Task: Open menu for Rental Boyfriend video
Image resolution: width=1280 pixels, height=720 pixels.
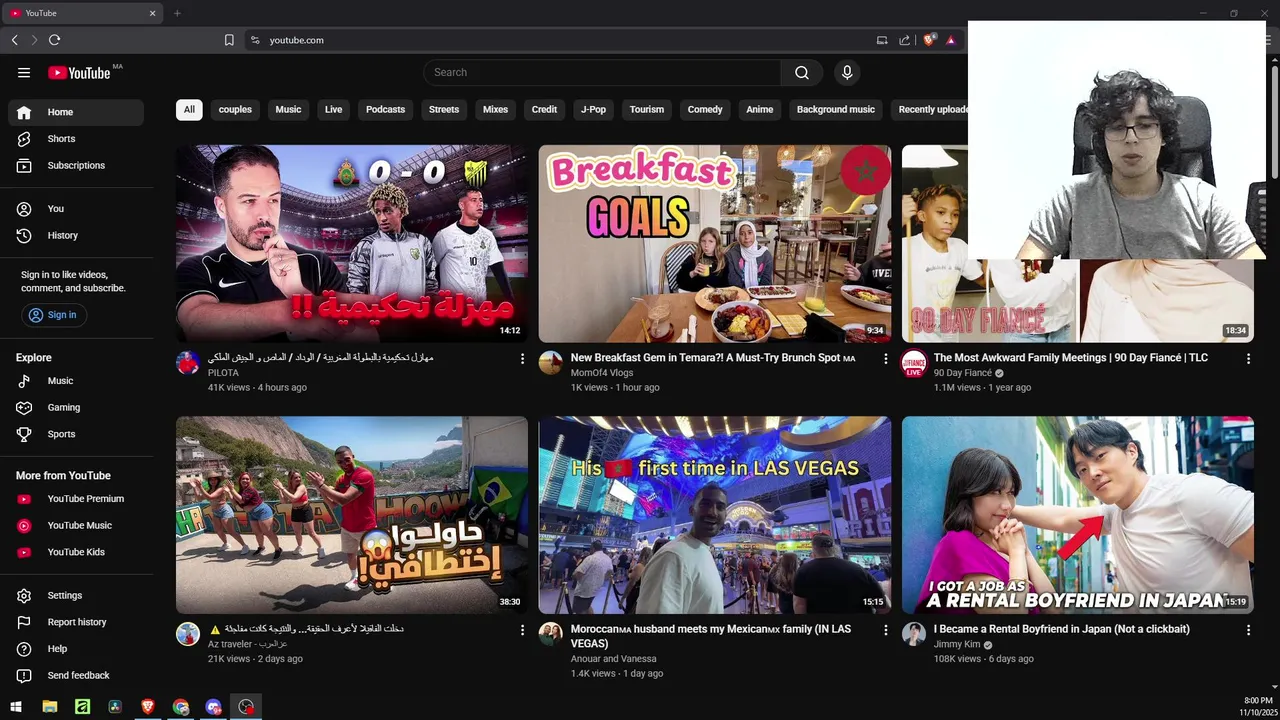Action: click(1248, 630)
